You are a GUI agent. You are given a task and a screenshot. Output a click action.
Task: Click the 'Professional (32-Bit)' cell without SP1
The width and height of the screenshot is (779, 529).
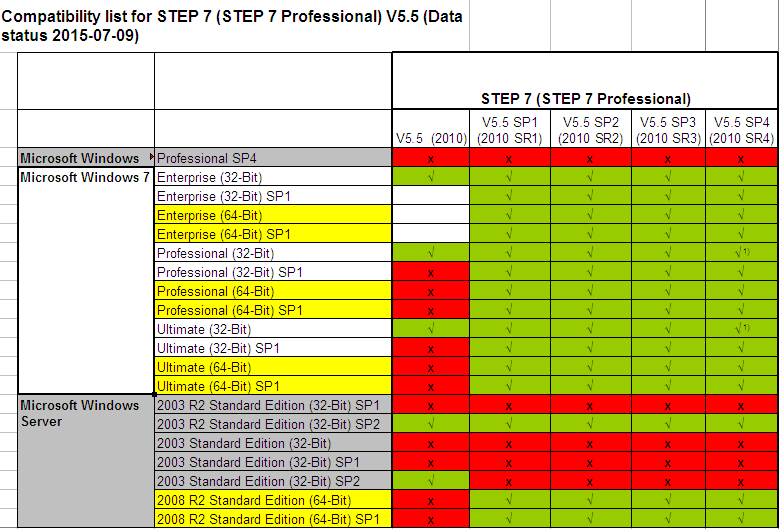pyautogui.click(x=273, y=252)
